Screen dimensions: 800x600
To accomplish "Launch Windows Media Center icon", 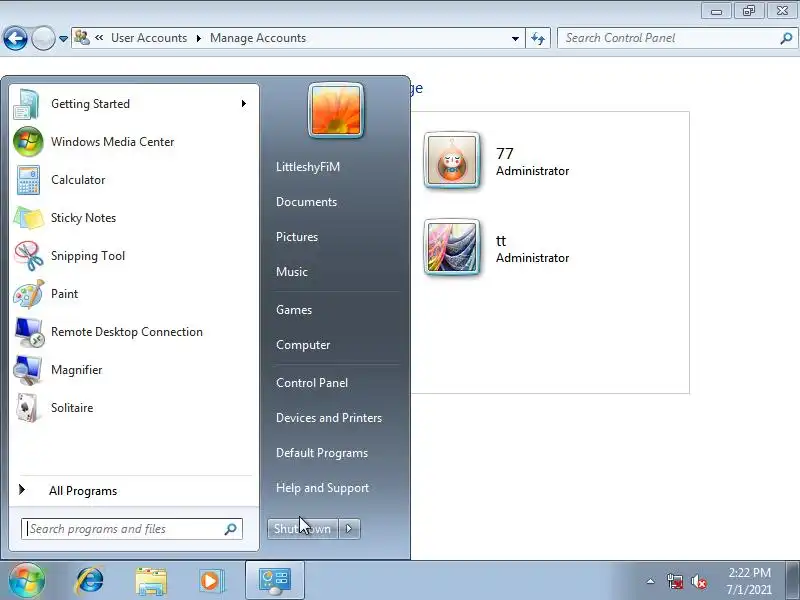I will [28, 142].
